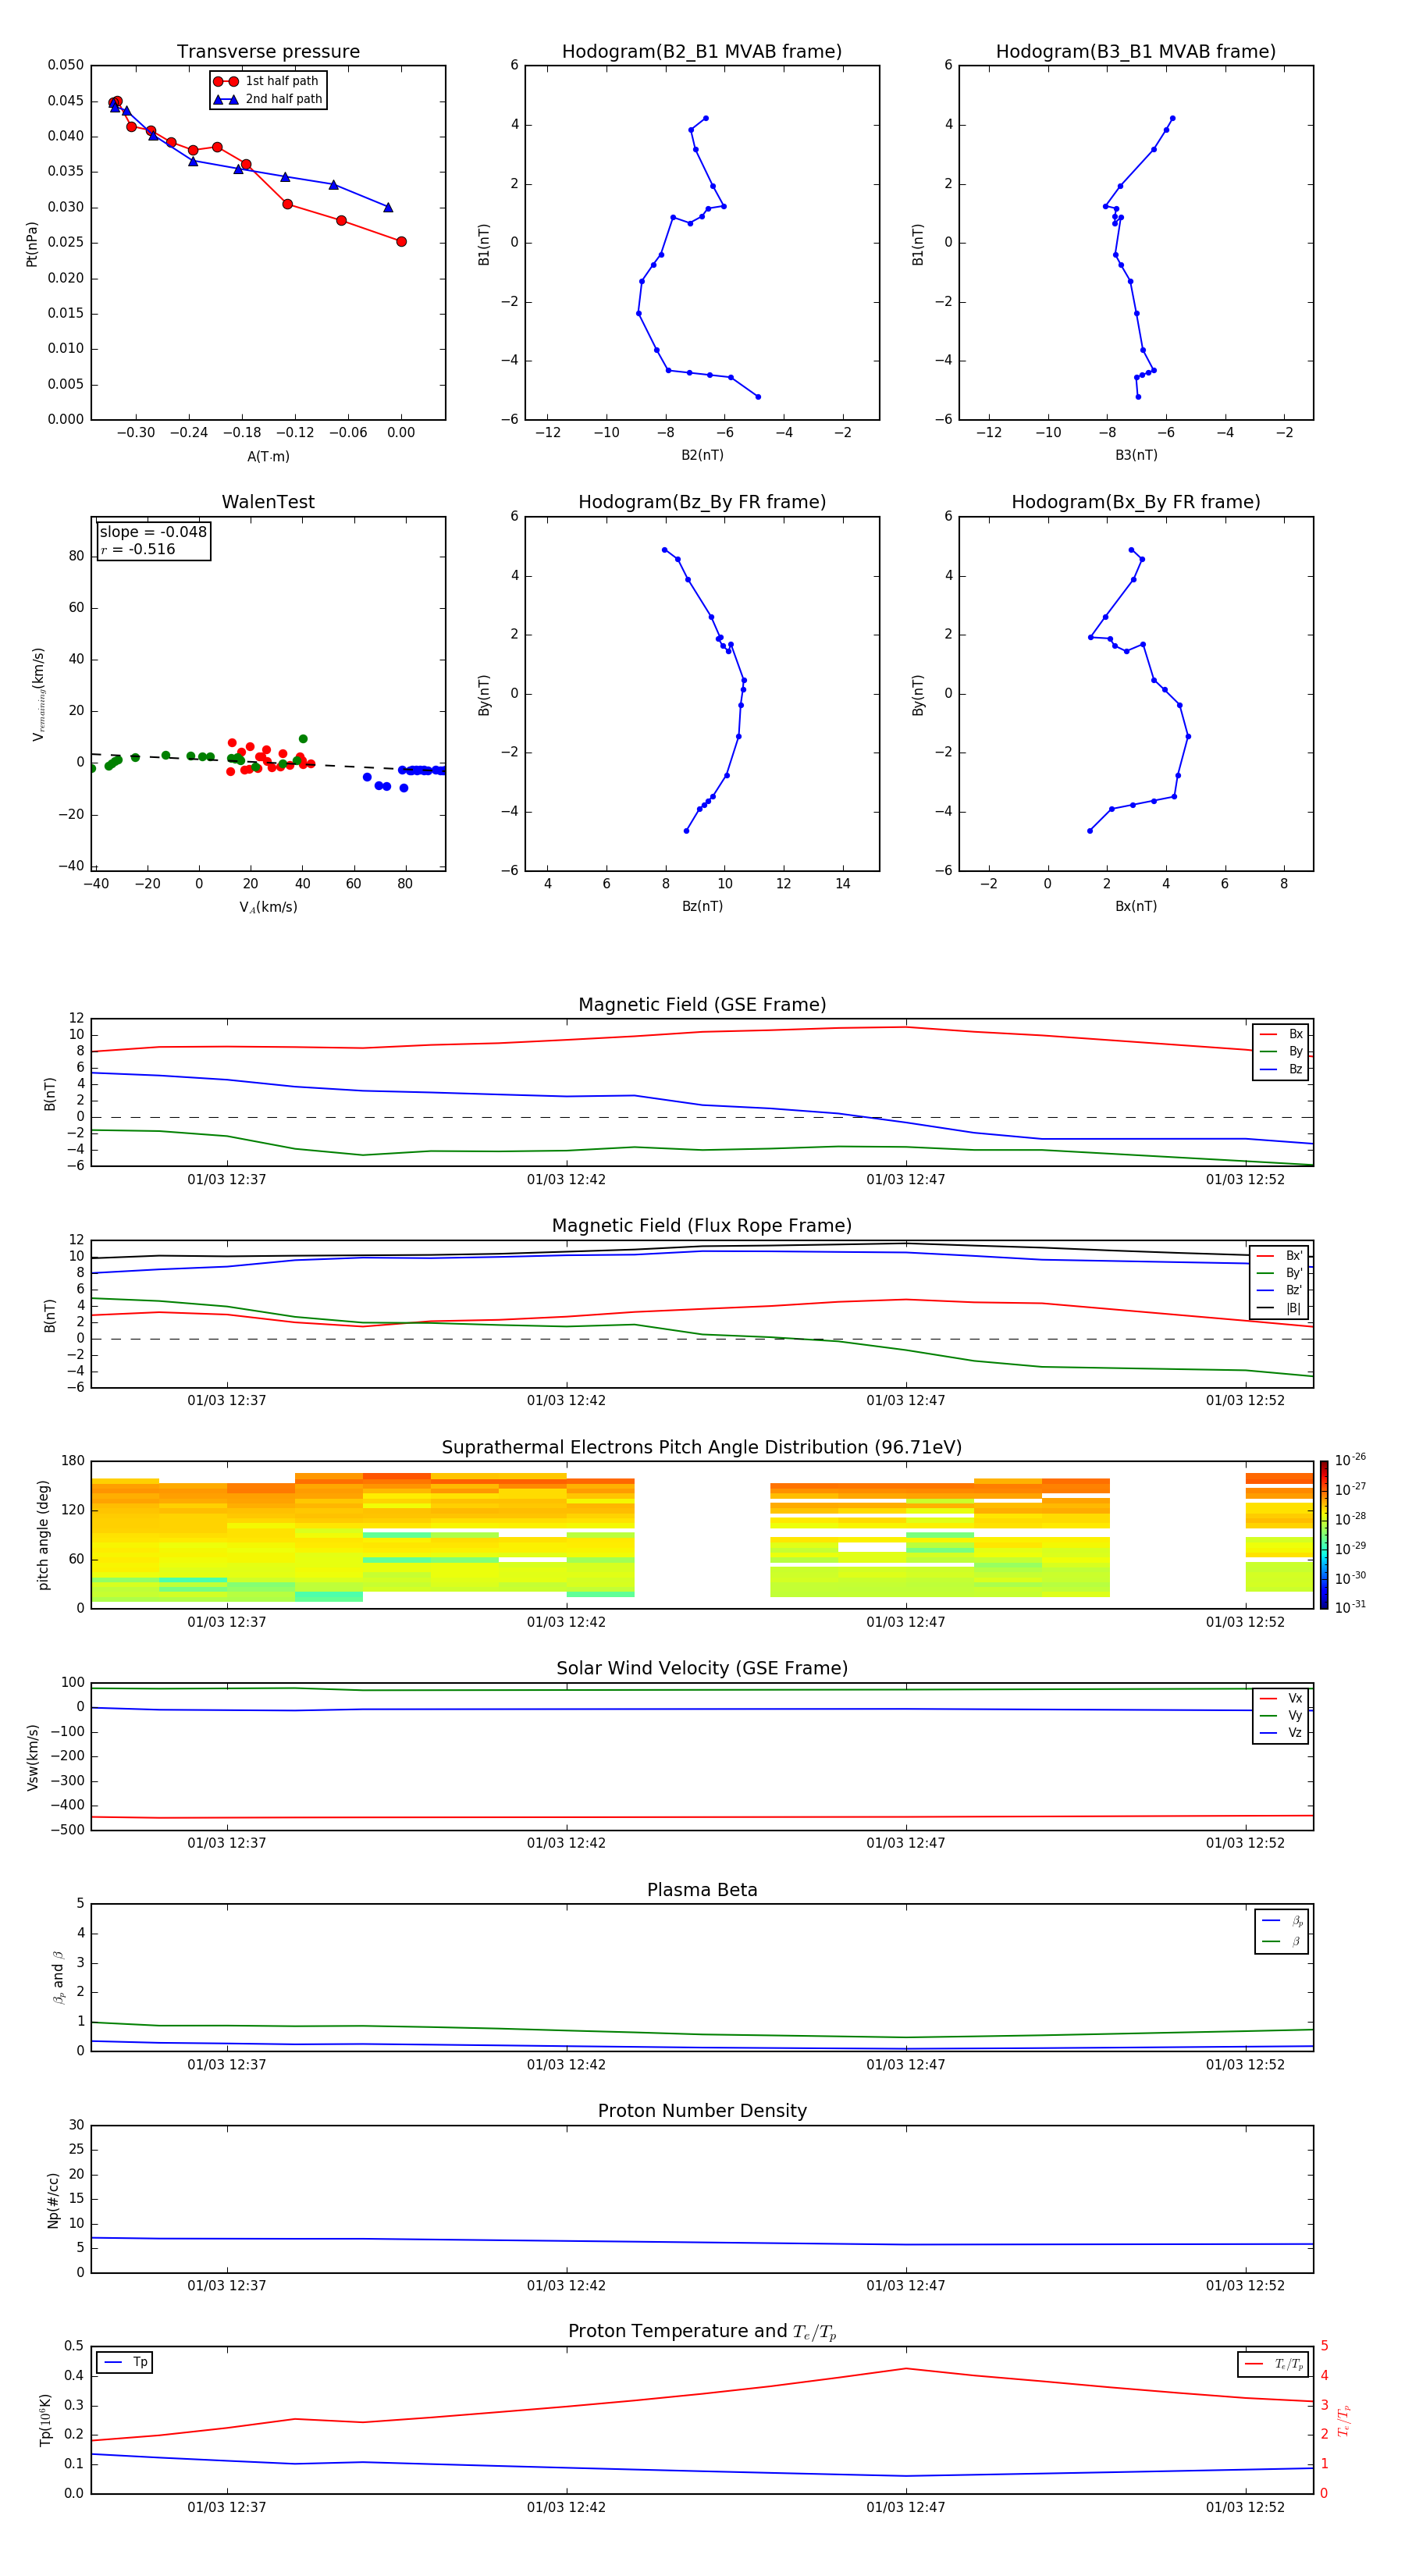Viewport: 1405px width, 2576px height.
Task: Click the 01/03 12:47 tick under Proton Temperature
Action: coord(905,2507)
